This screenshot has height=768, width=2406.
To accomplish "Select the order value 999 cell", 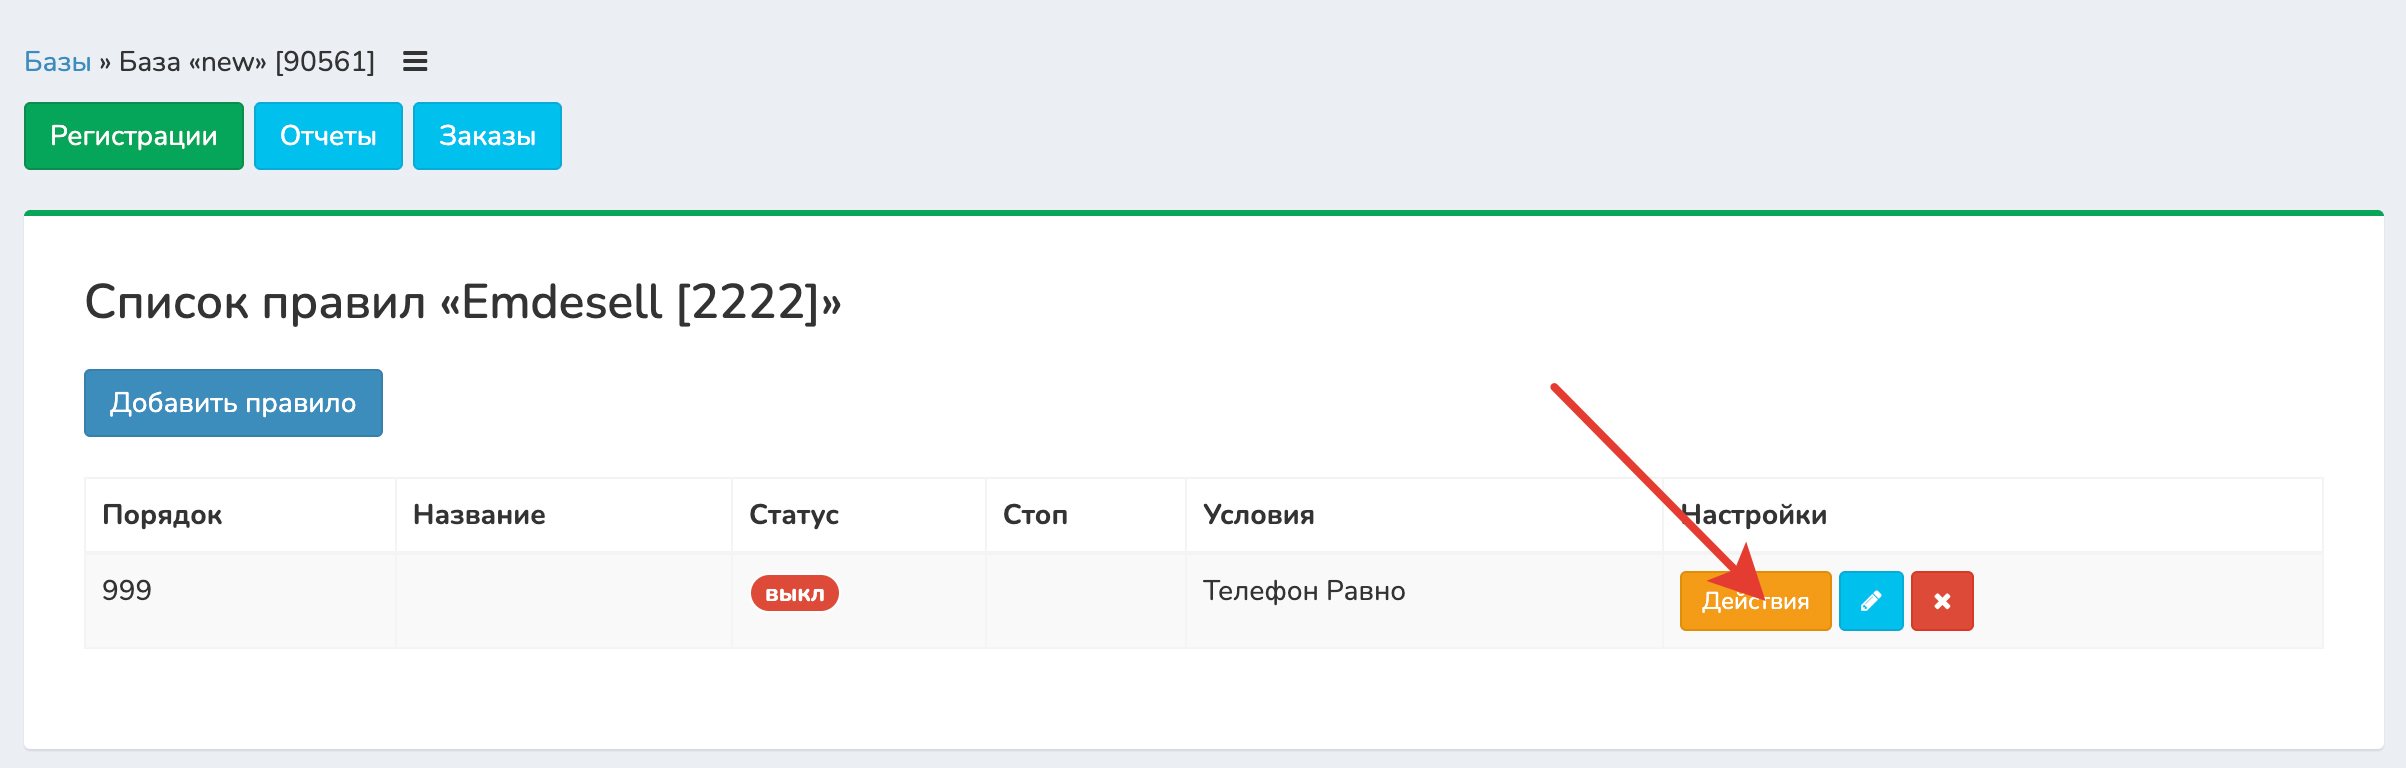I will [127, 590].
